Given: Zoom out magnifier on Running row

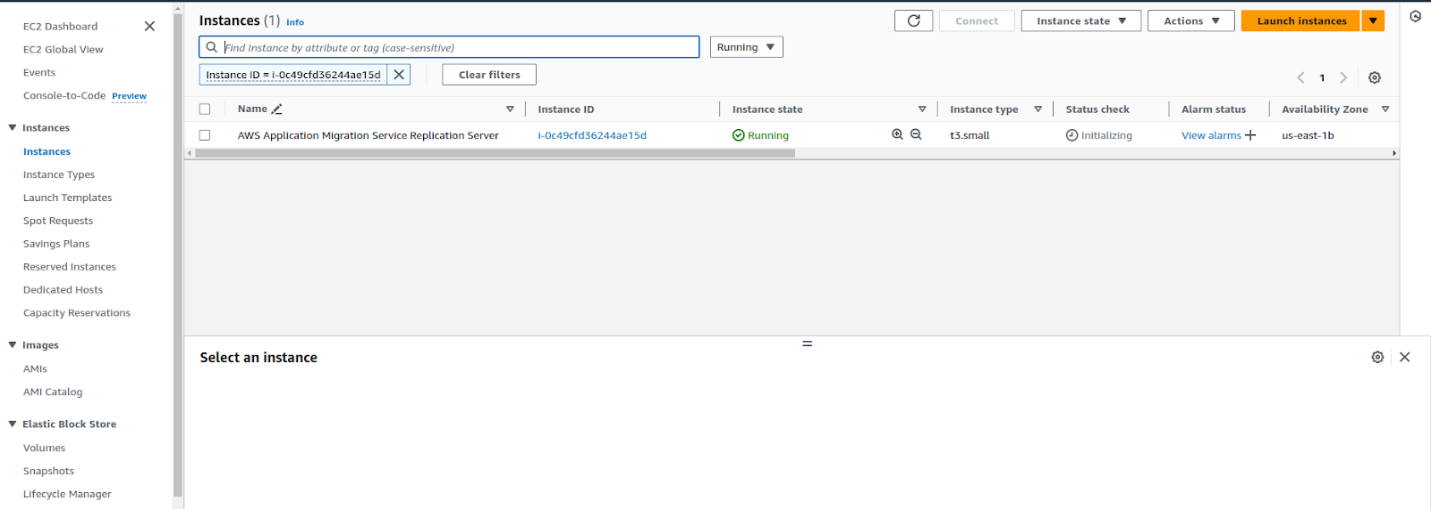Looking at the screenshot, I should click(x=916, y=135).
